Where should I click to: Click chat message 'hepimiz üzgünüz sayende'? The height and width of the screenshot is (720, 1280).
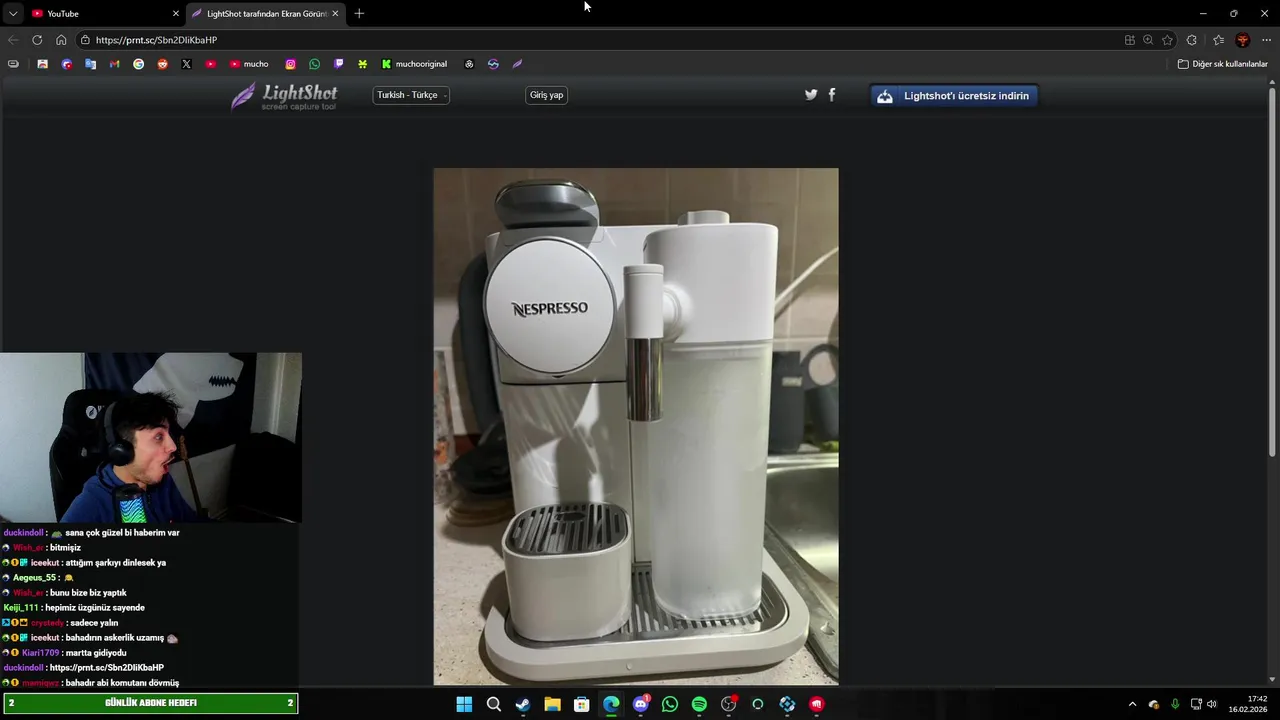click(95, 608)
